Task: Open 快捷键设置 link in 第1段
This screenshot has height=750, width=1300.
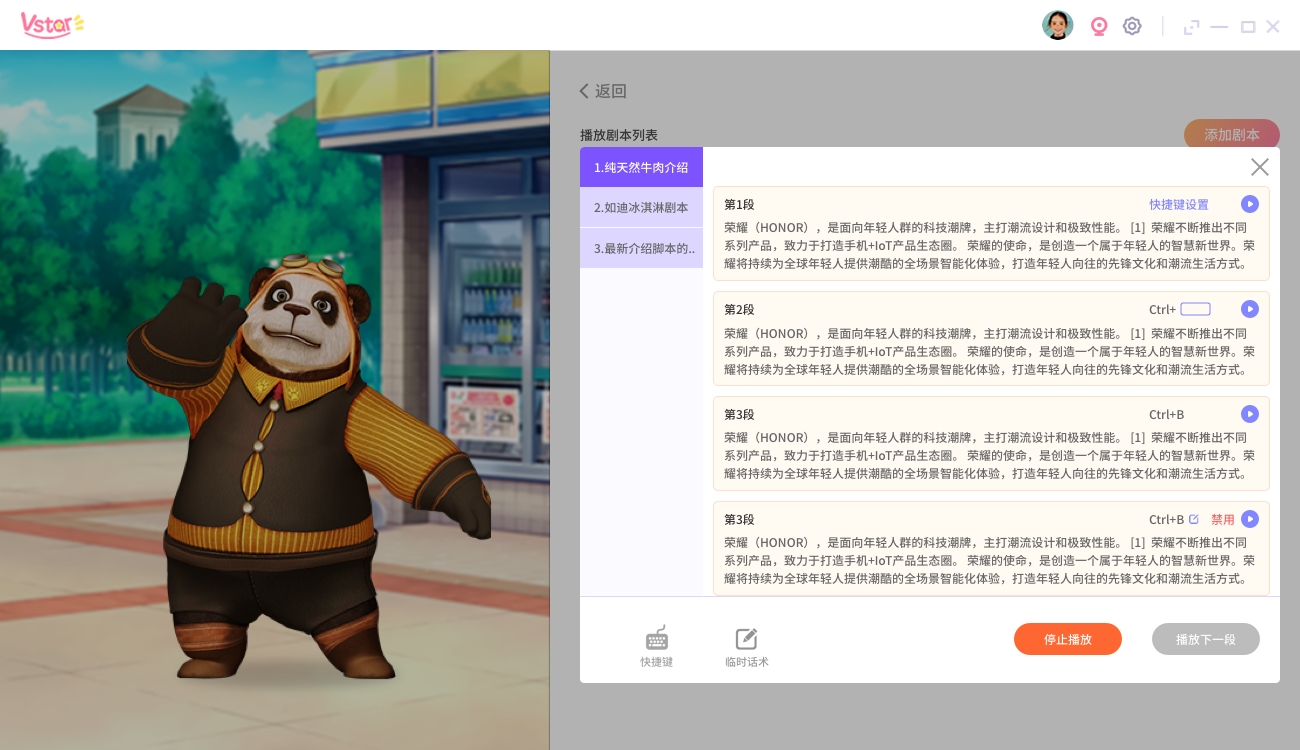Action: (x=1179, y=204)
